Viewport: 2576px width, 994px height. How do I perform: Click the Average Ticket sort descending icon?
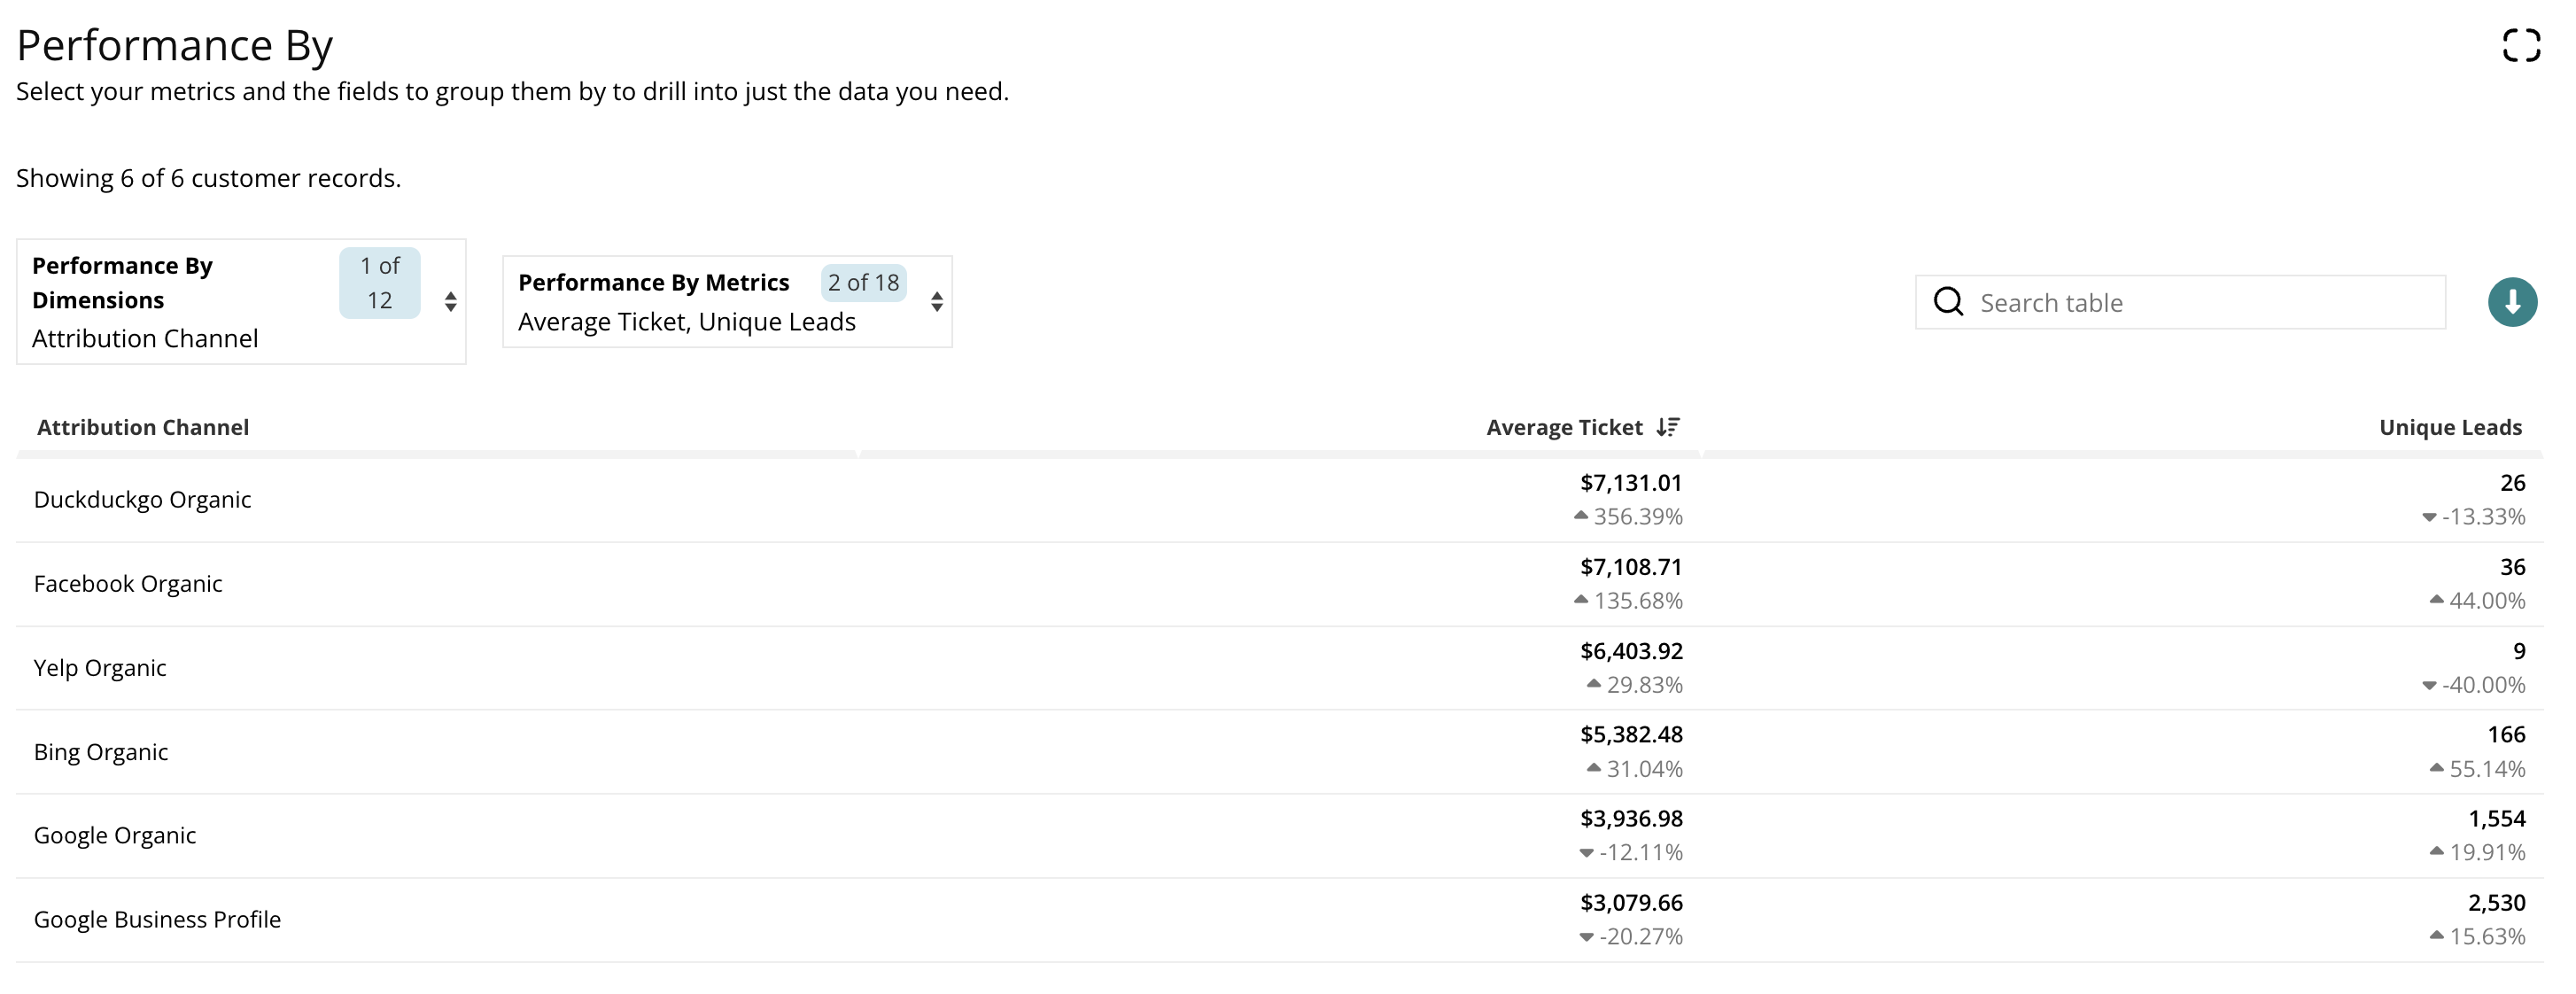1667,427
